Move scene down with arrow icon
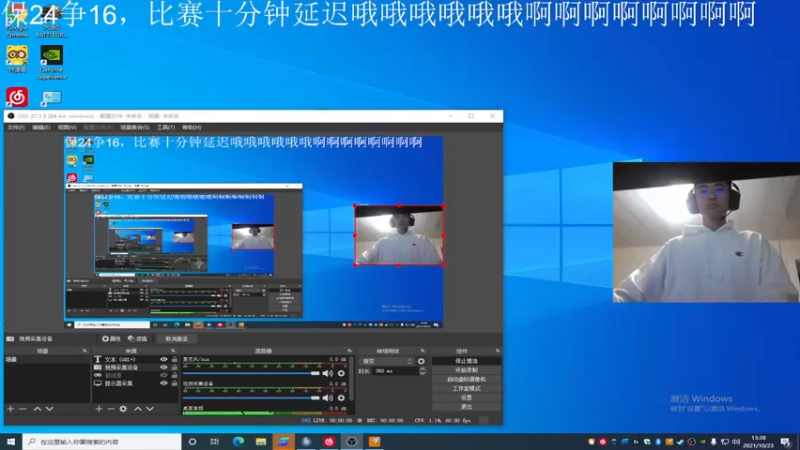 click(x=49, y=409)
